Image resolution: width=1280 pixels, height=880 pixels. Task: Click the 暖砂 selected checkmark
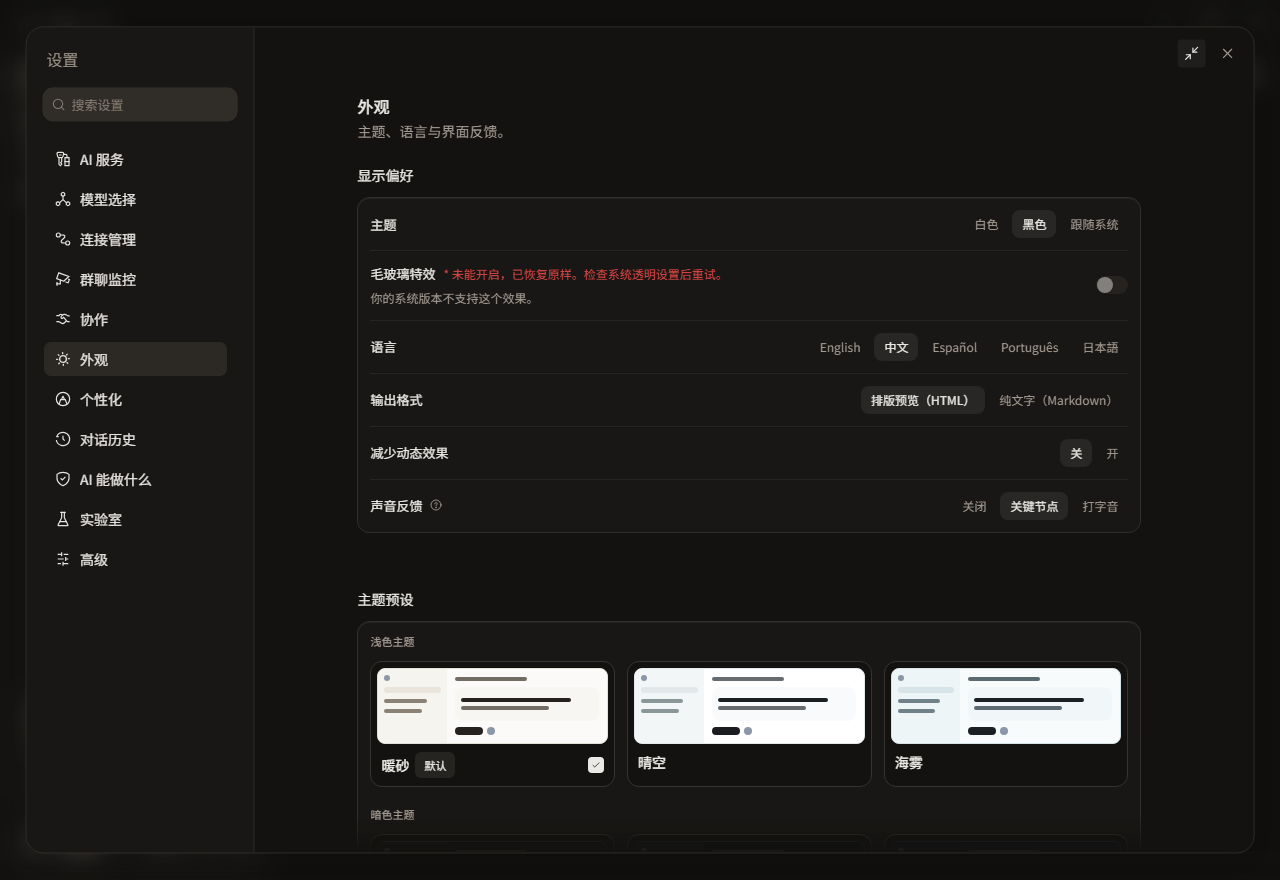pos(596,765)
